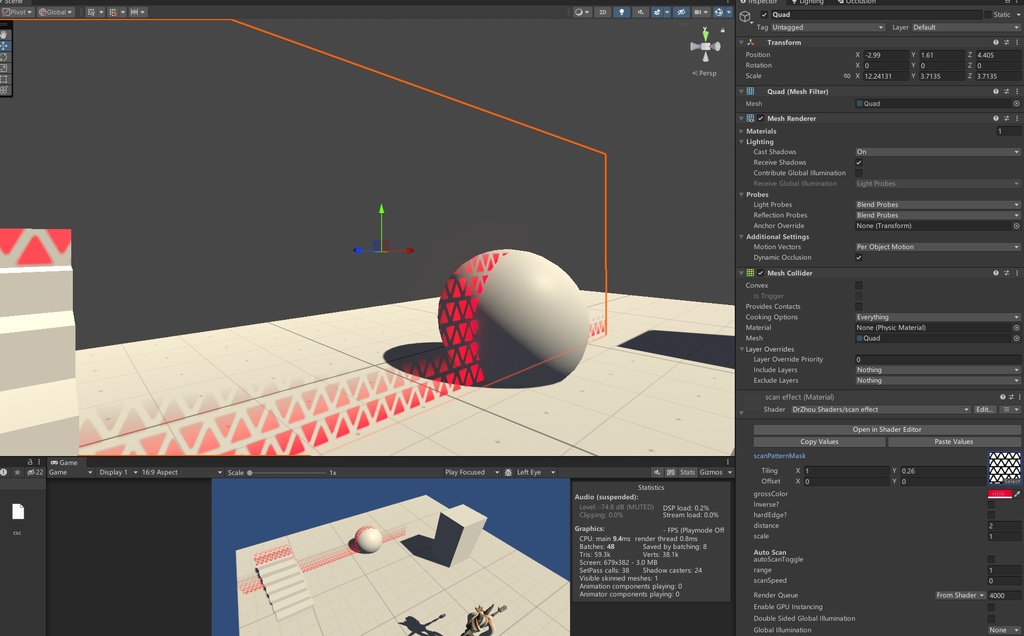
Task: Toggle hidden objects visibility in the Scene toolbar
Action: (x=680, y=12)
